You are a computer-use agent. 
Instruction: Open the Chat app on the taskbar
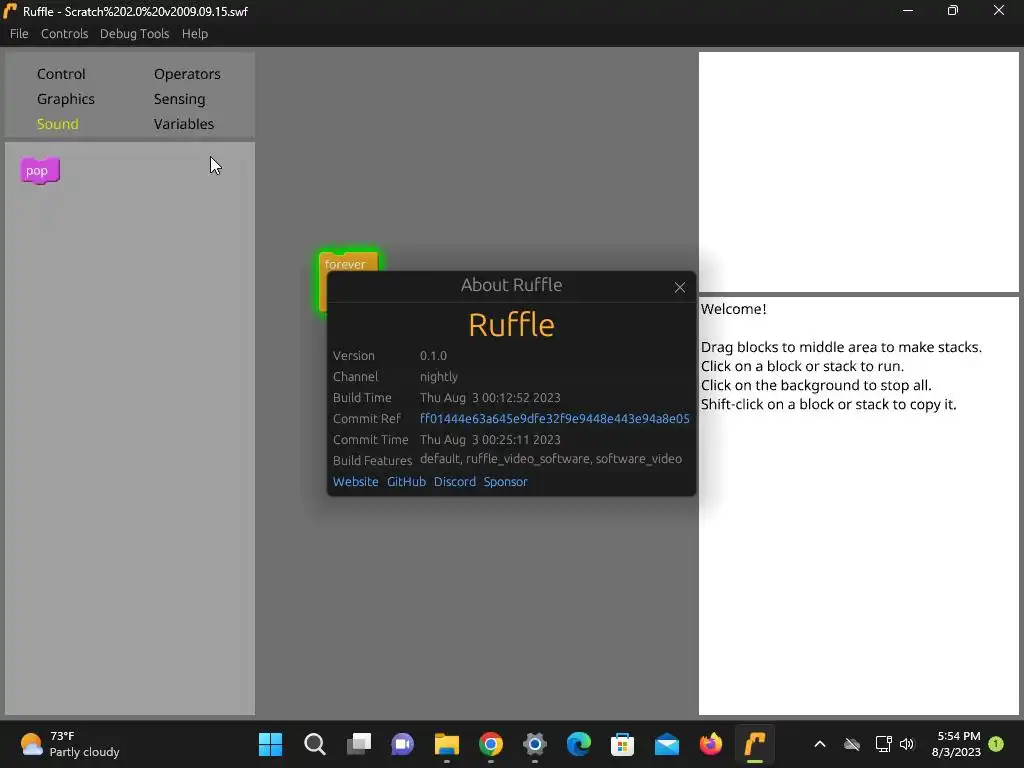point(402,744)
